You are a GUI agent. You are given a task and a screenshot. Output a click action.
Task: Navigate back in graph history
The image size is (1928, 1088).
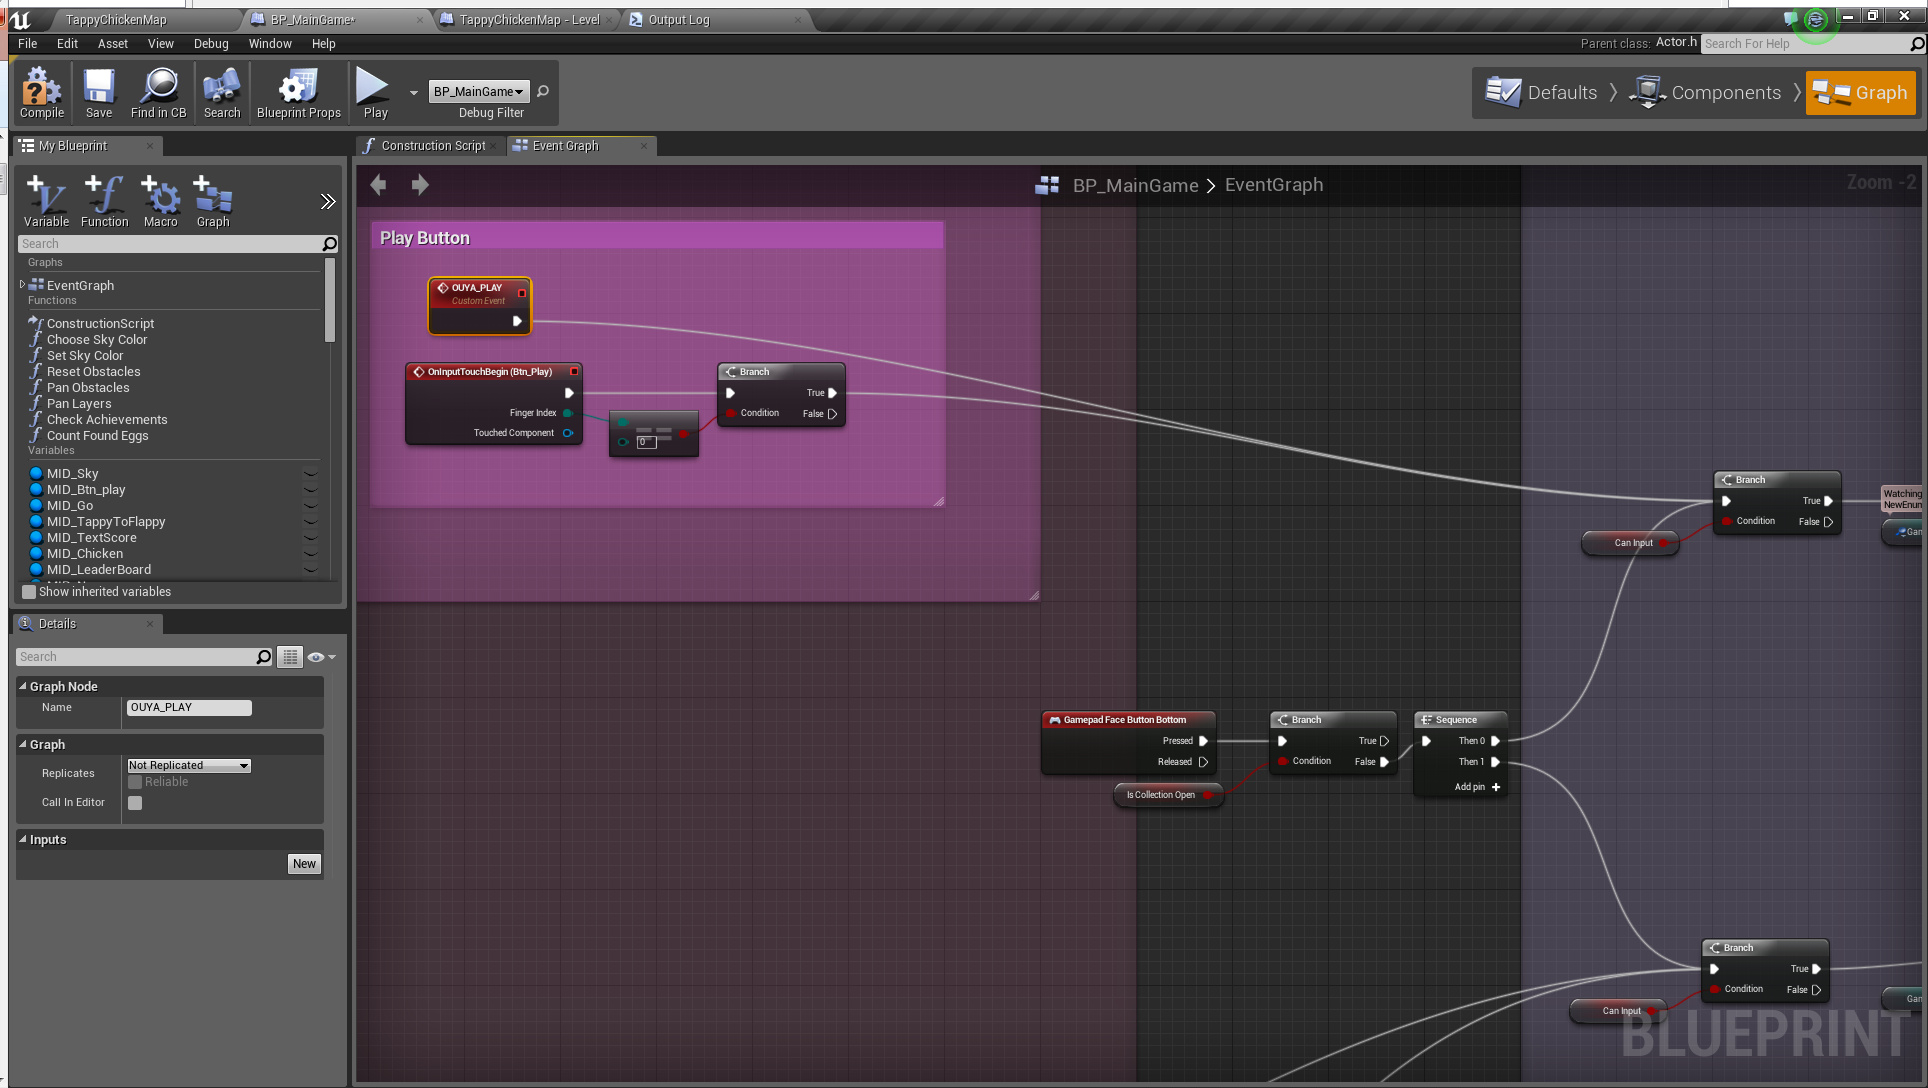[378, 185]
